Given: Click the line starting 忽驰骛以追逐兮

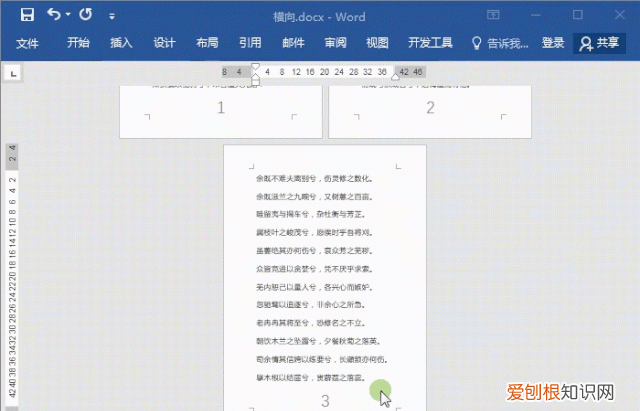Looking at the screenshot, I should 311,305.
